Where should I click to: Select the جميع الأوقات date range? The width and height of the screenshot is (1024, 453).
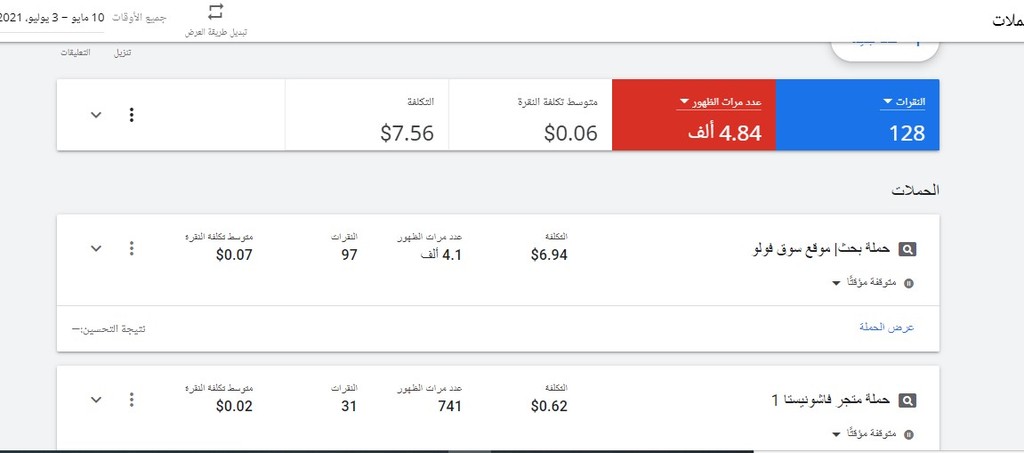[139, 17]
